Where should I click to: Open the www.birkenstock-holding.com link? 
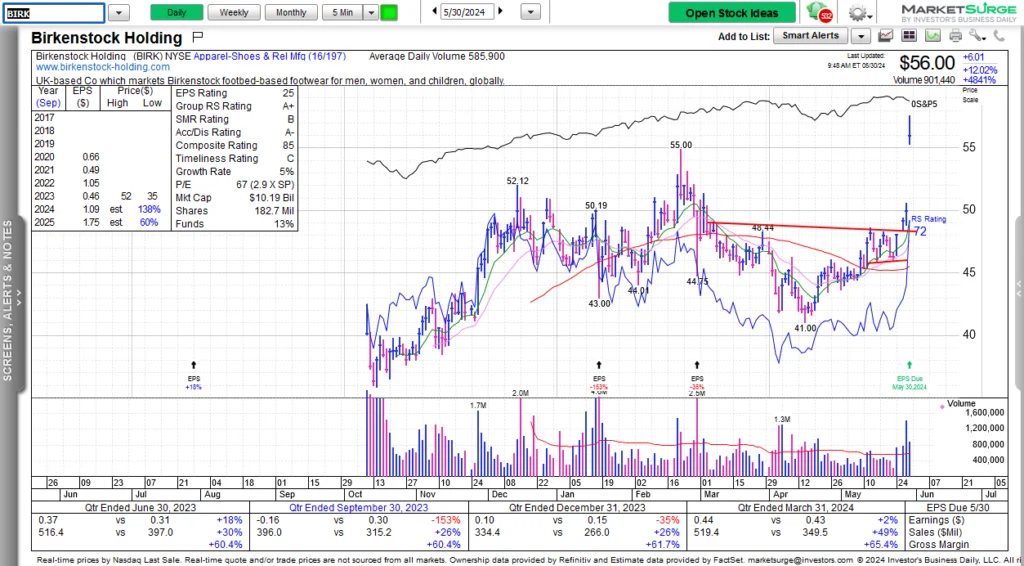[x=100, y=67]
